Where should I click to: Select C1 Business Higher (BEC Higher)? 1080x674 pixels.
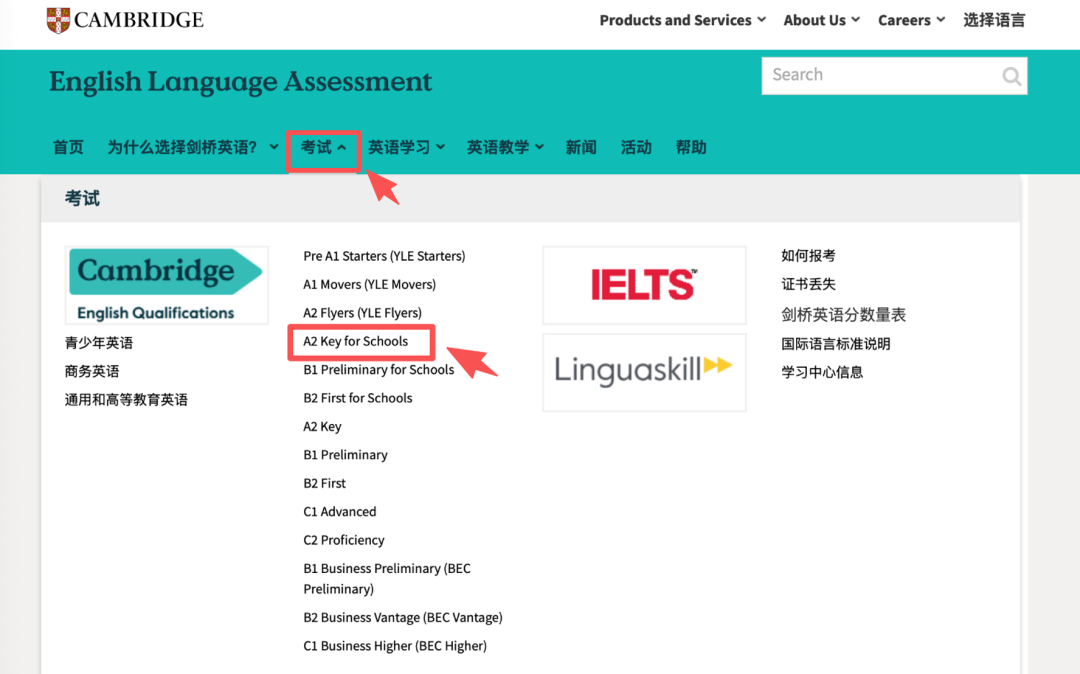[x=395, y=646]
